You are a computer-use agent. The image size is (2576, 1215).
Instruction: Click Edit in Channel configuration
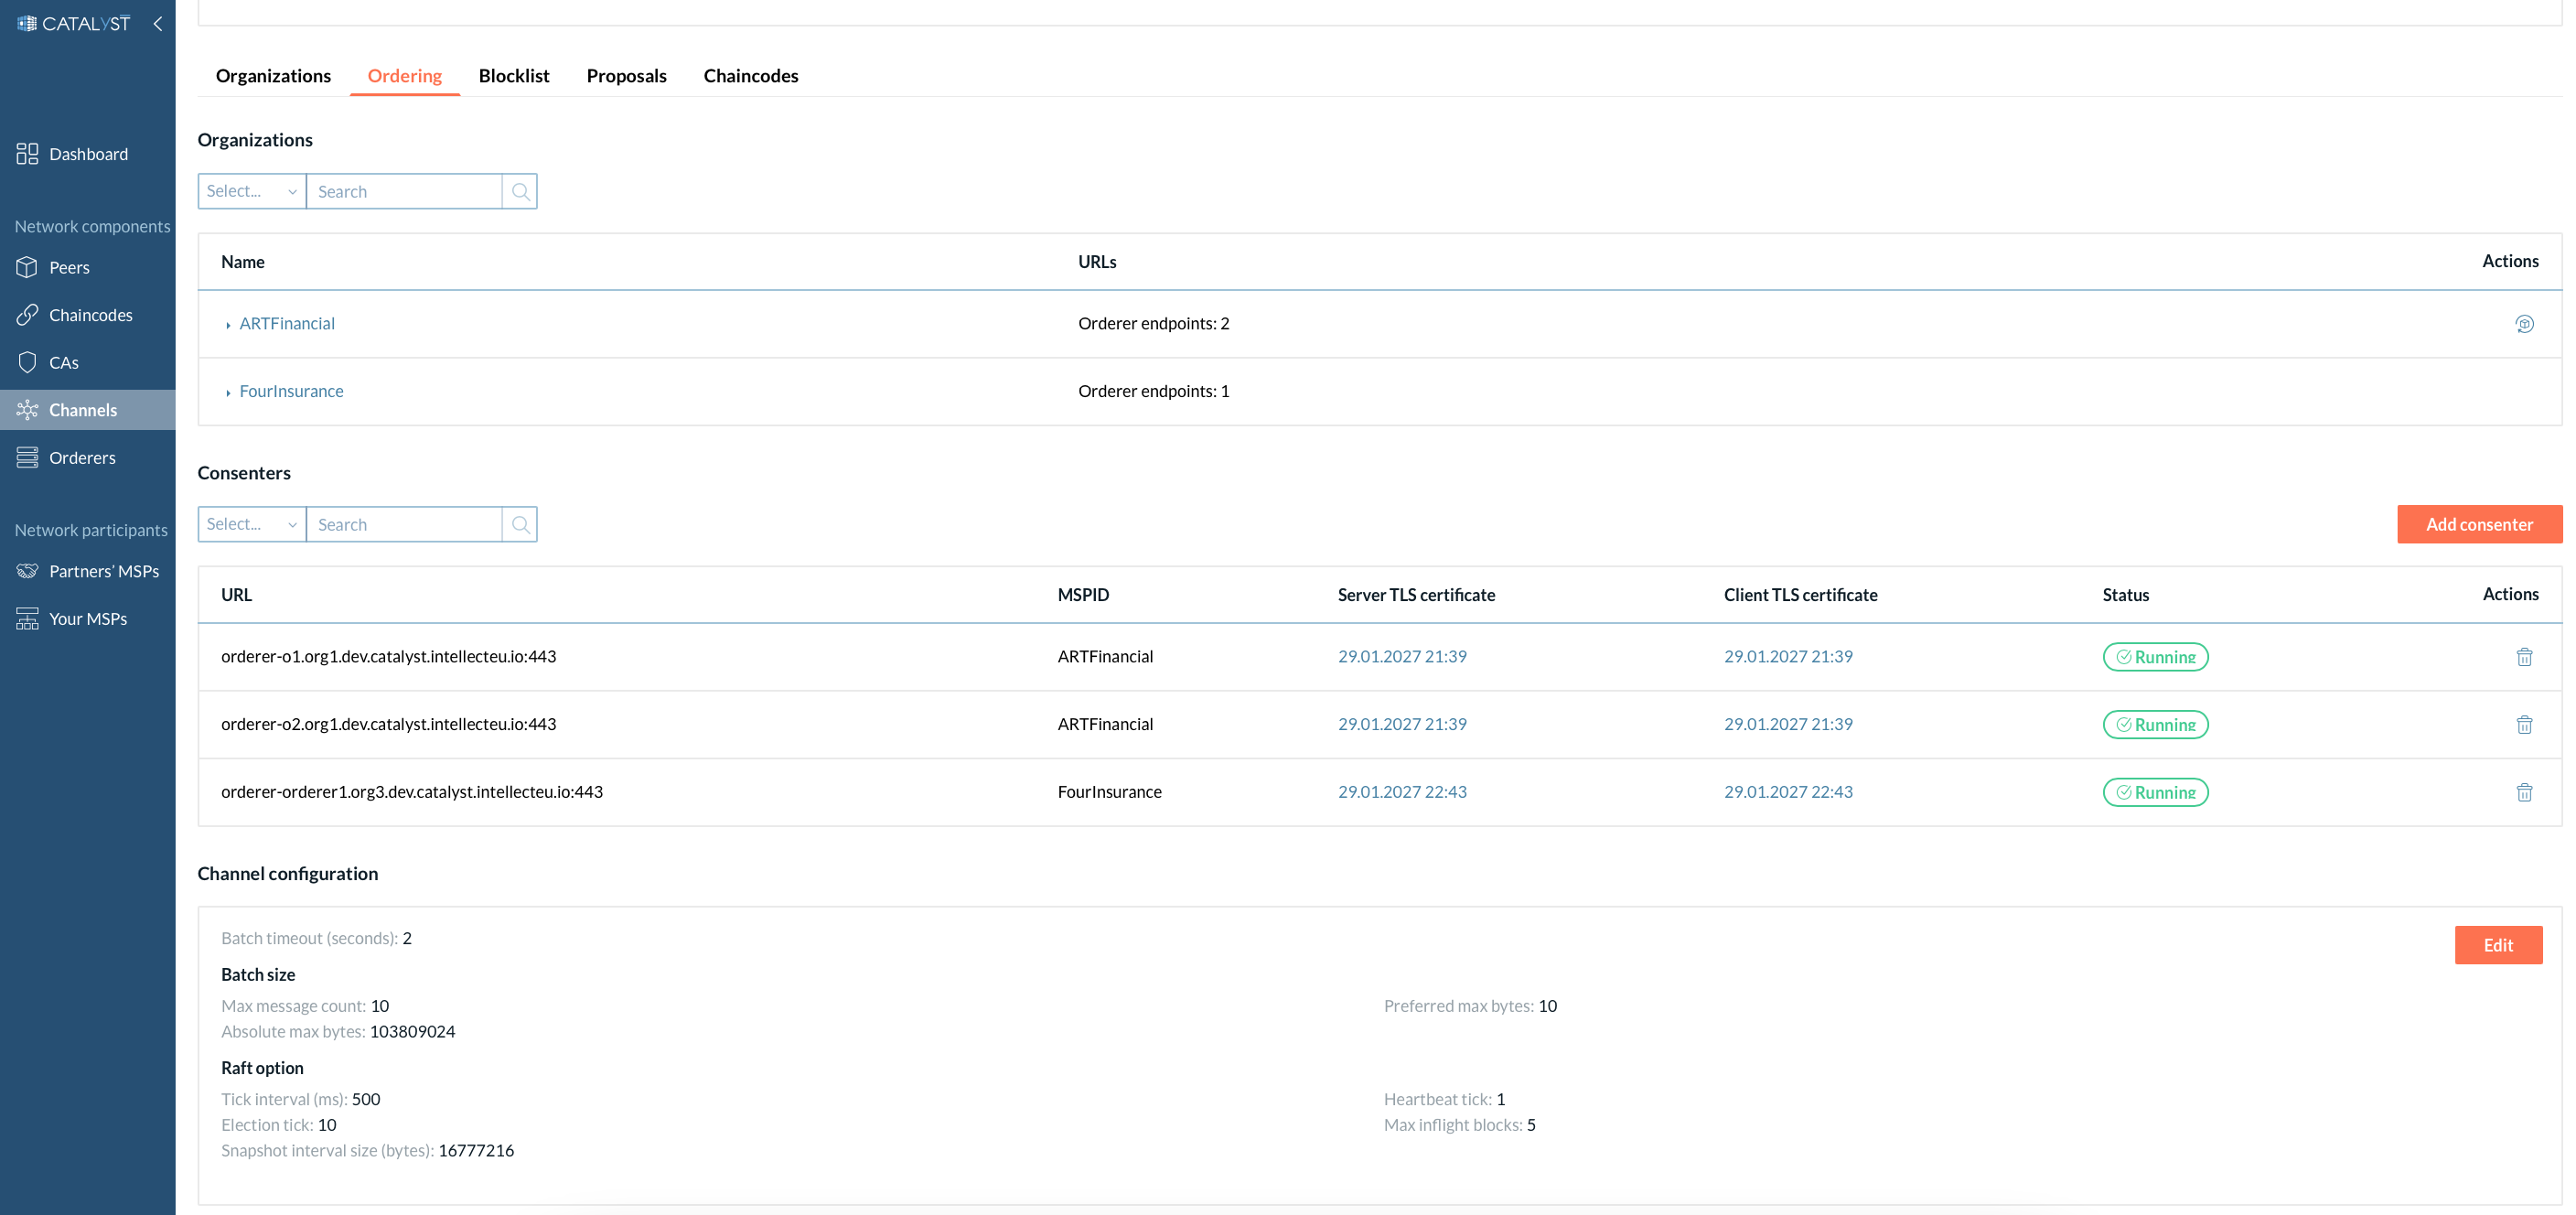pos(2497,945)
